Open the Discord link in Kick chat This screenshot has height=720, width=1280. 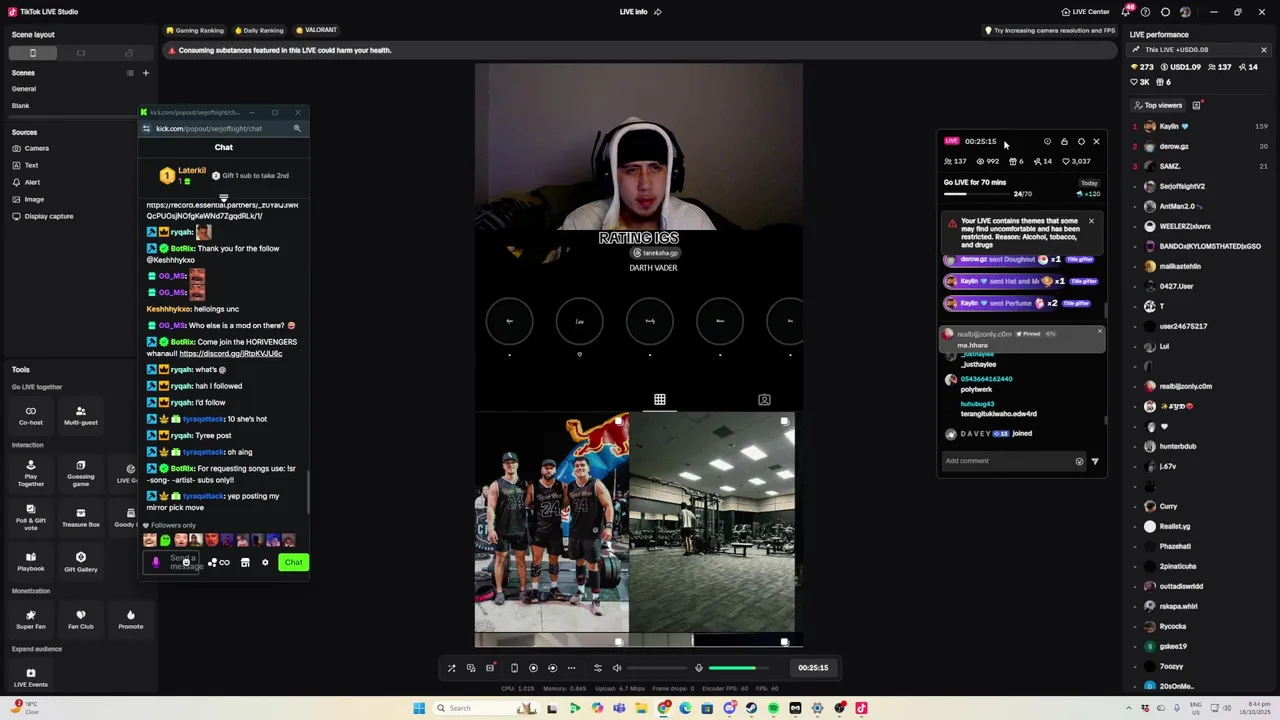(230, 353)
